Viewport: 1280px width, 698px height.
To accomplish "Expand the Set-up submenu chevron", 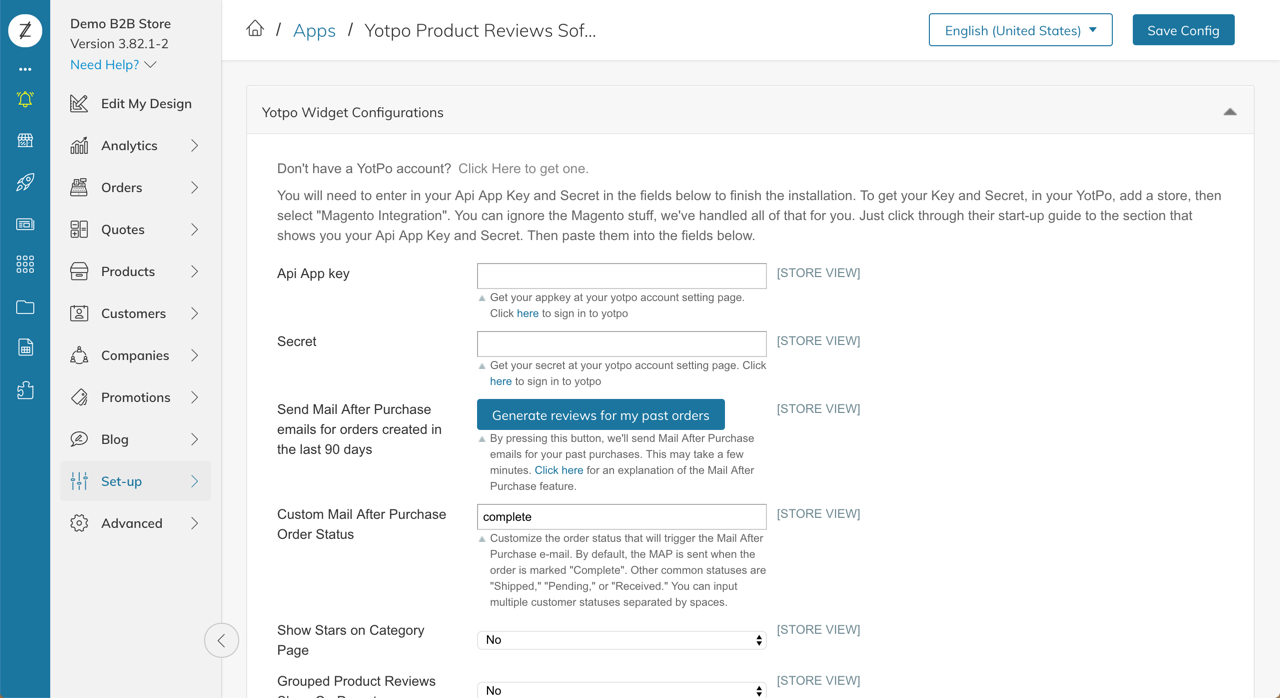I will (x=195, y=481).
